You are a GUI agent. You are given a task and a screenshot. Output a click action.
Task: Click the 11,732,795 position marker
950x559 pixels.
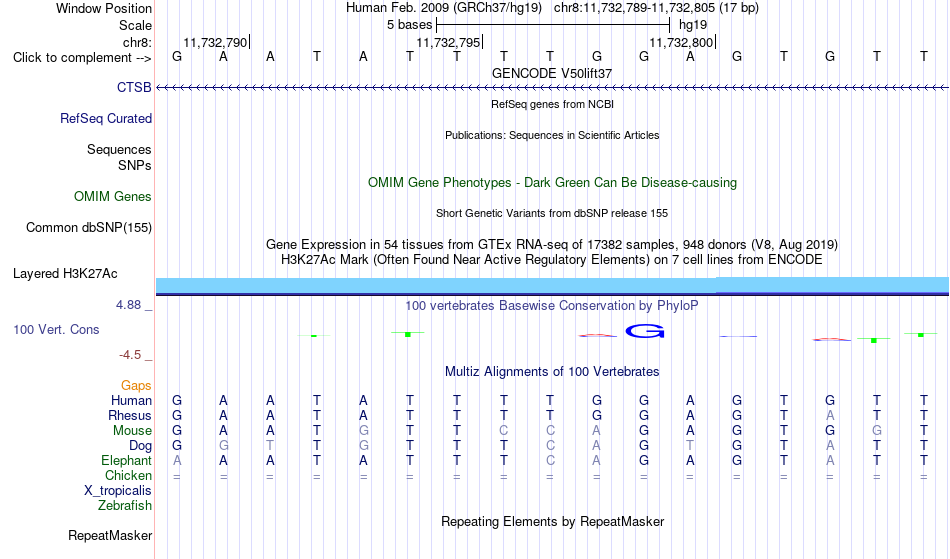pyautogui.click(x=448, y=42)
